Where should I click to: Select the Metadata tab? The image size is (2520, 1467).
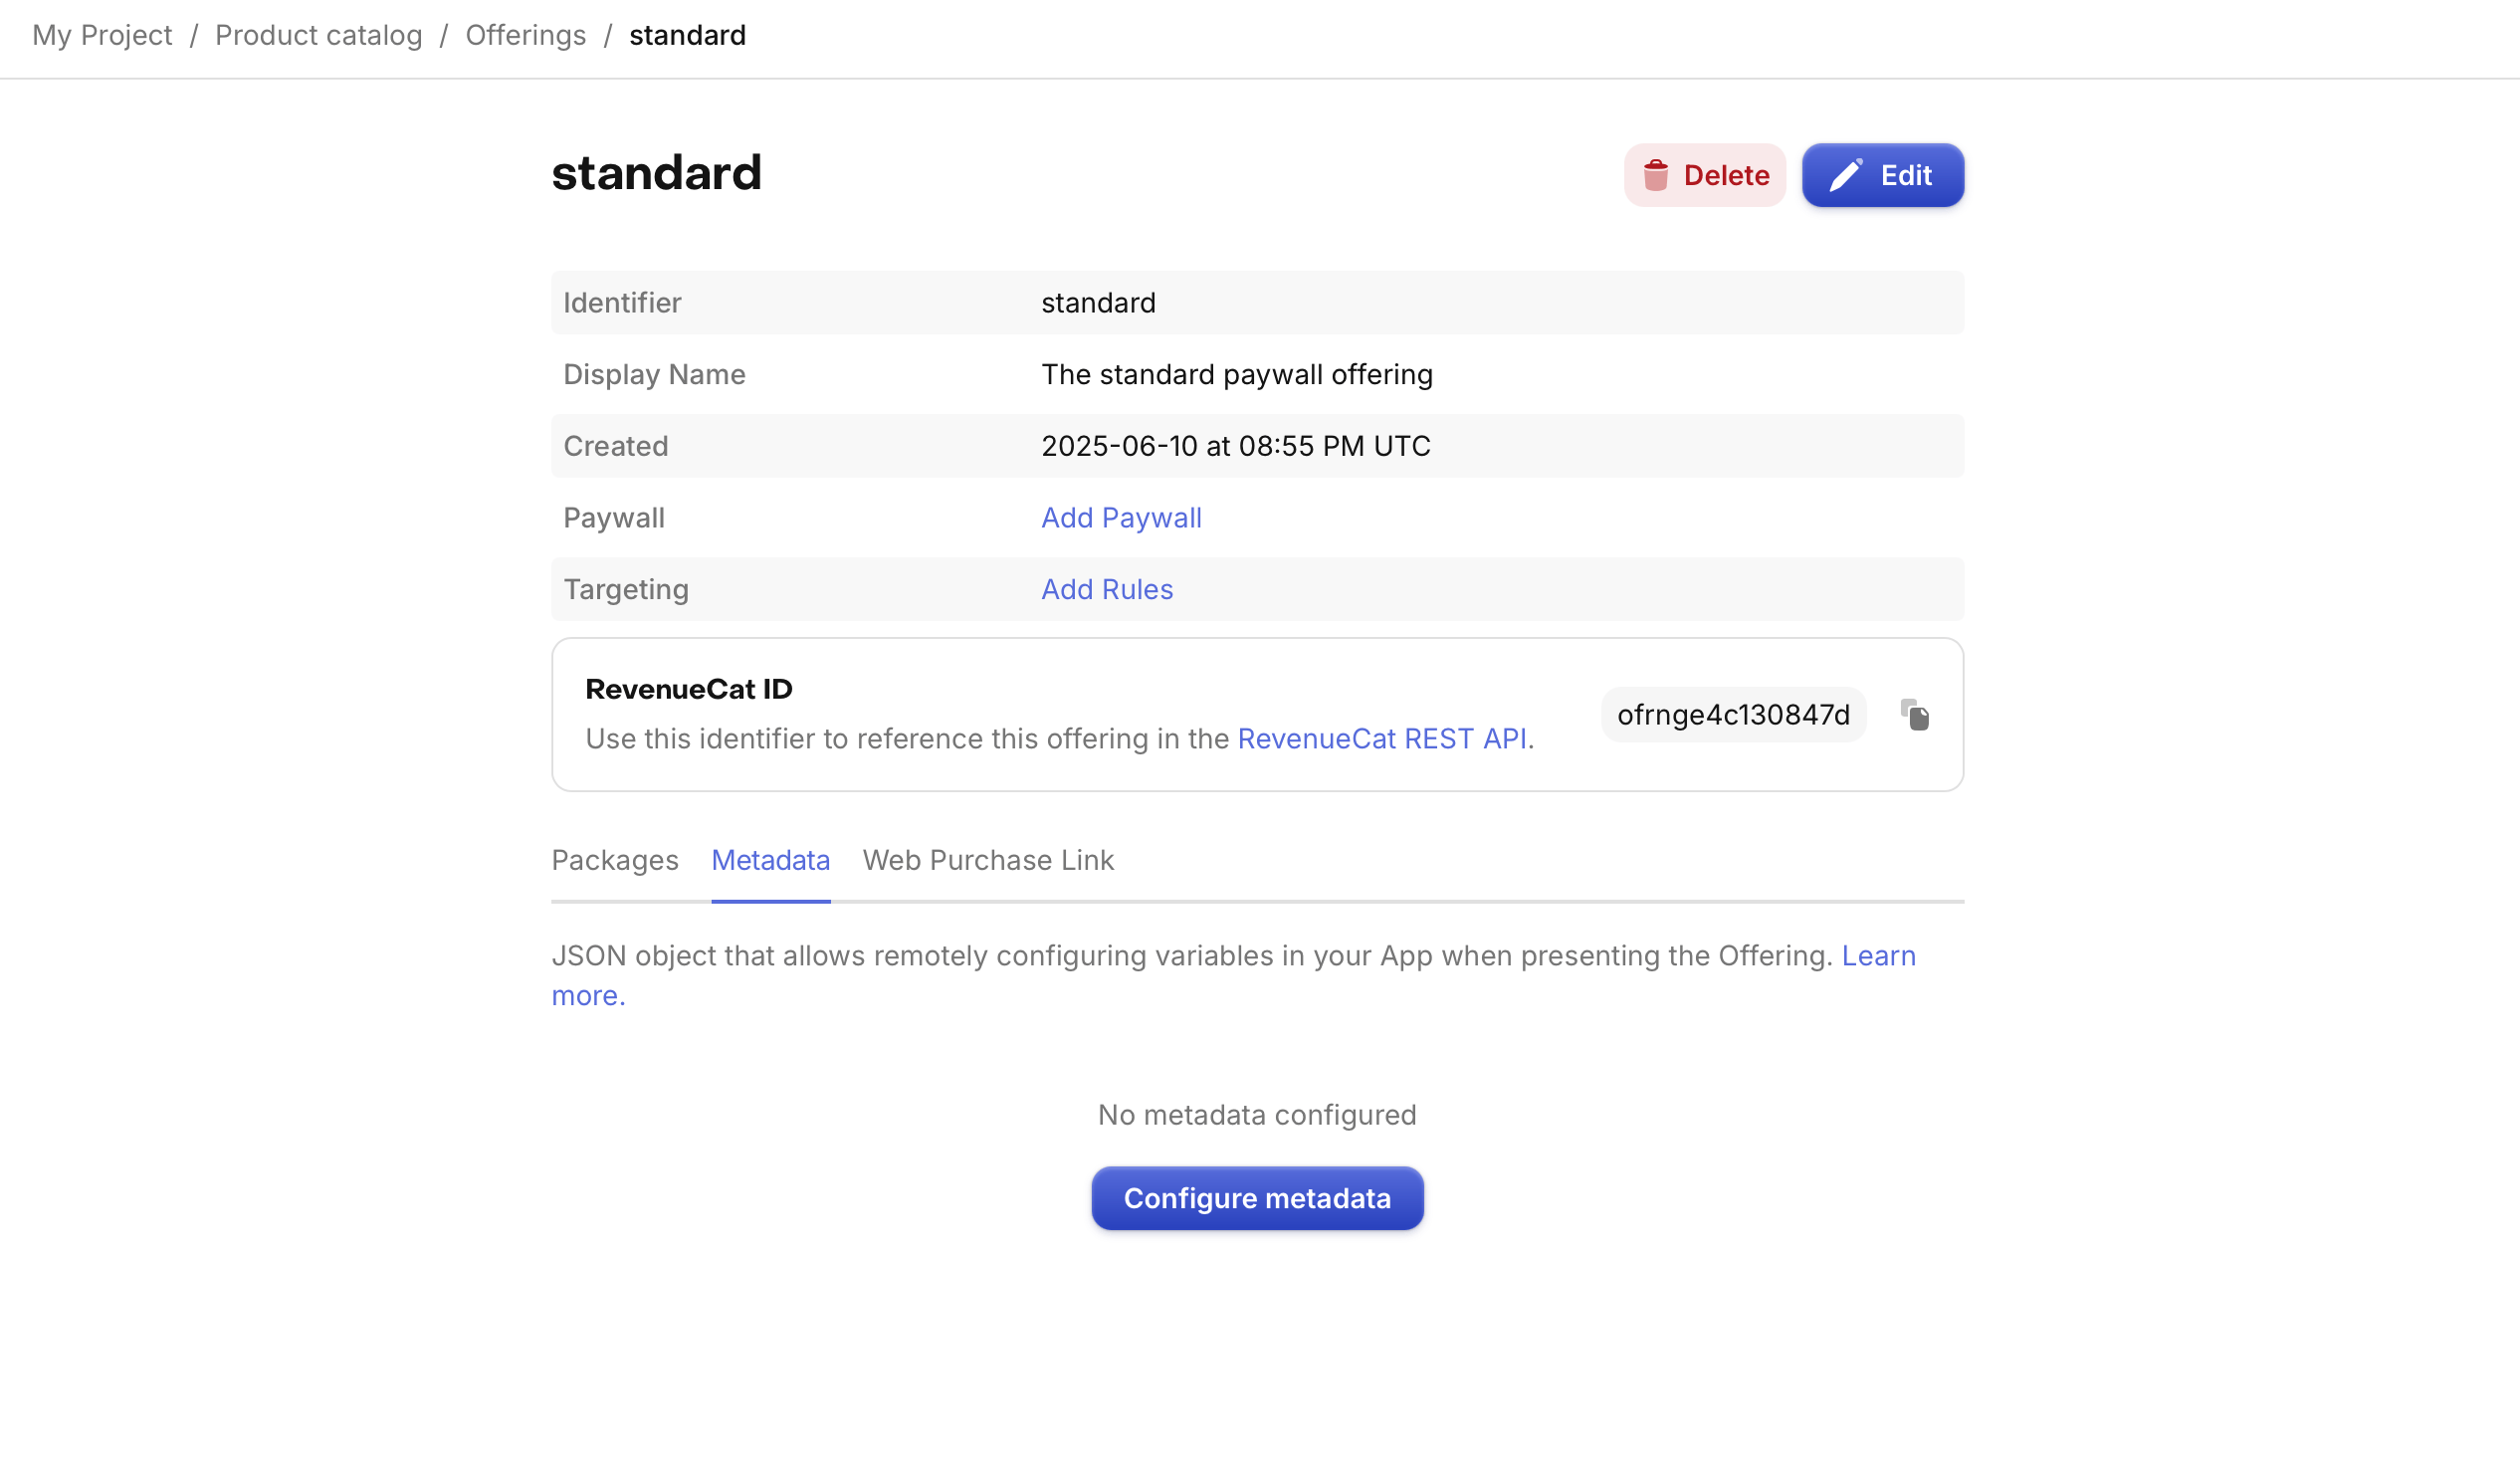770,860
